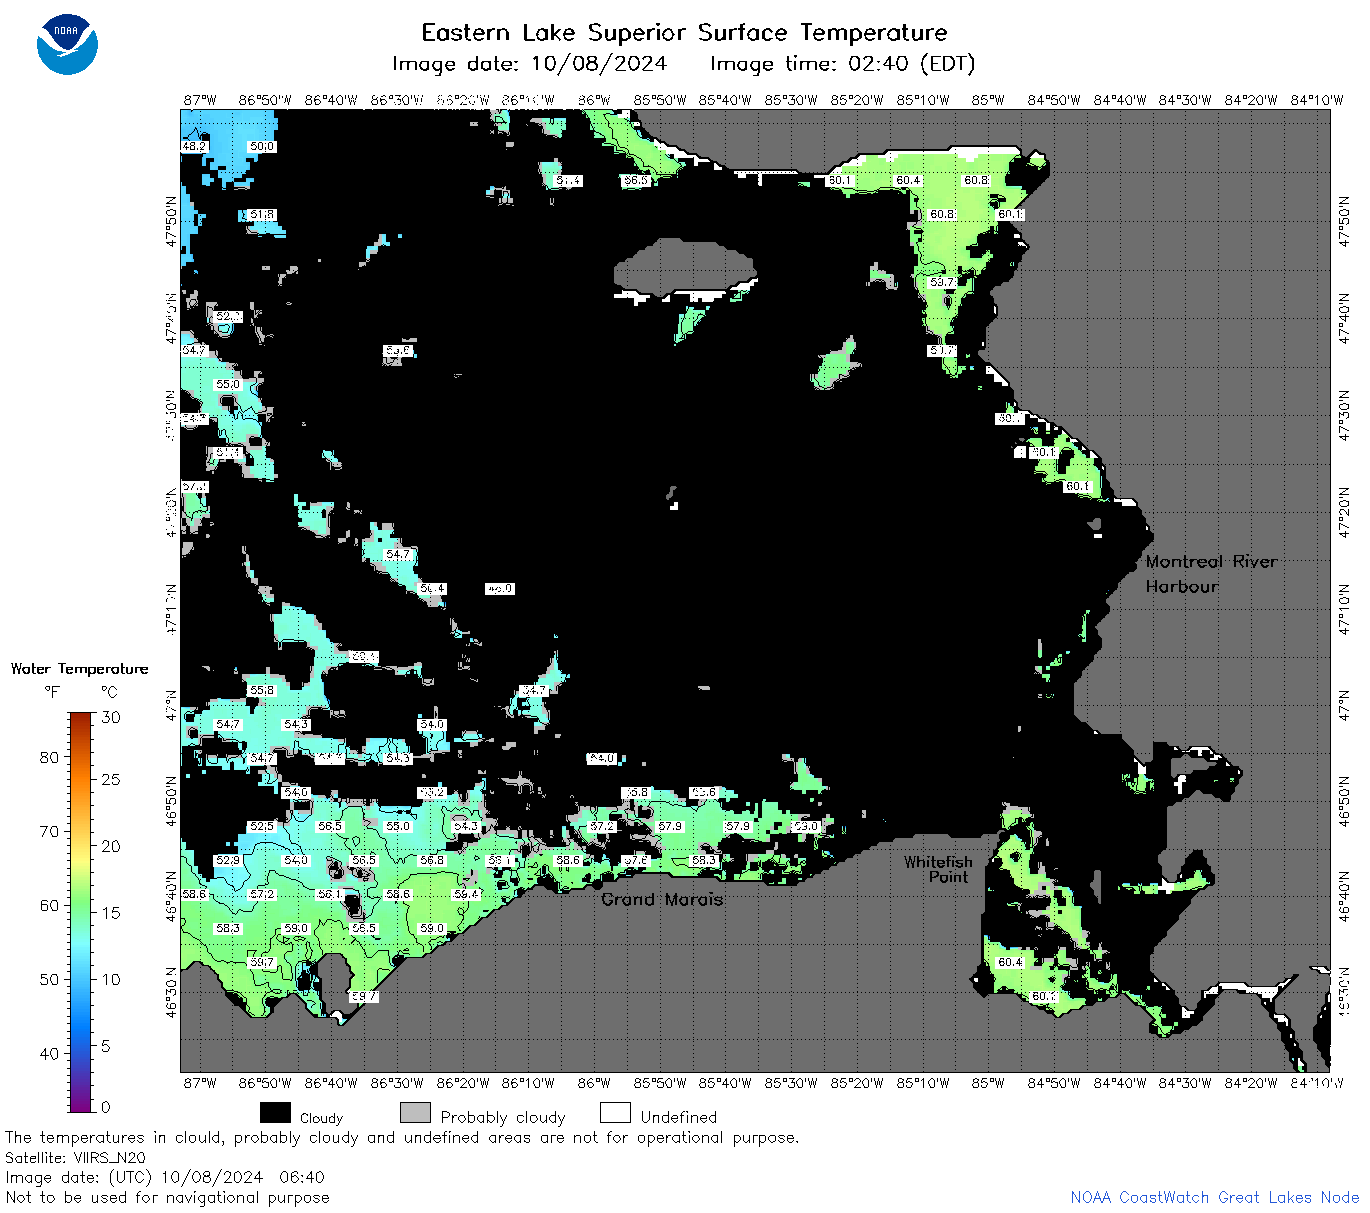
Task: Click the 80 Fahrenheit tick label
Action: [x=49, y=757]
